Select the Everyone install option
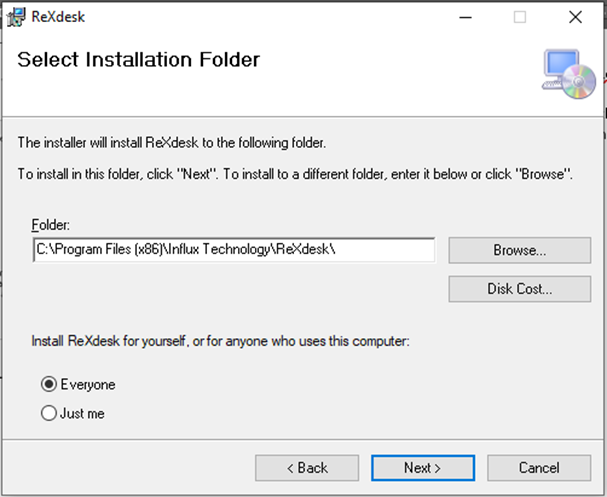607x497 pixels. (49, 385)
